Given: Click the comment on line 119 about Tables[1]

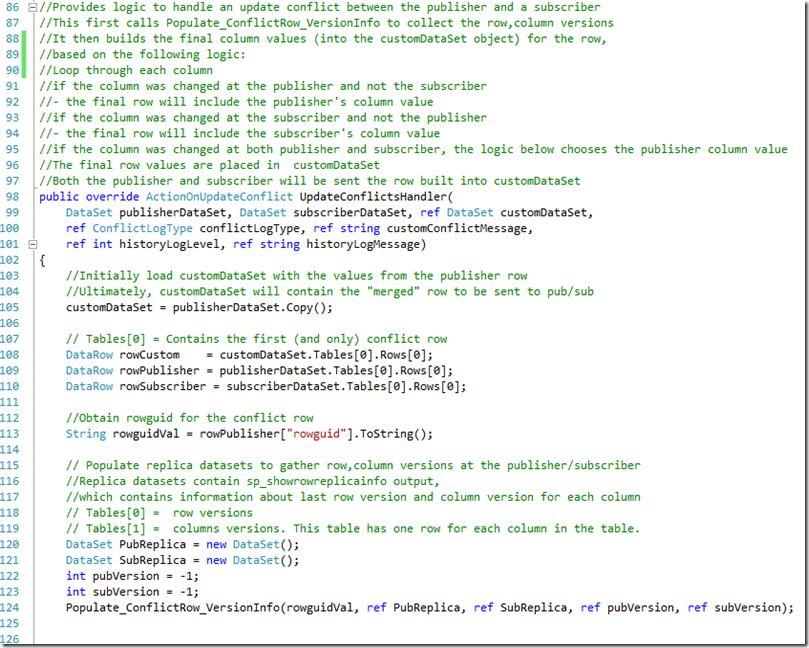Looking at the screenshot, I should coord(352,529).
